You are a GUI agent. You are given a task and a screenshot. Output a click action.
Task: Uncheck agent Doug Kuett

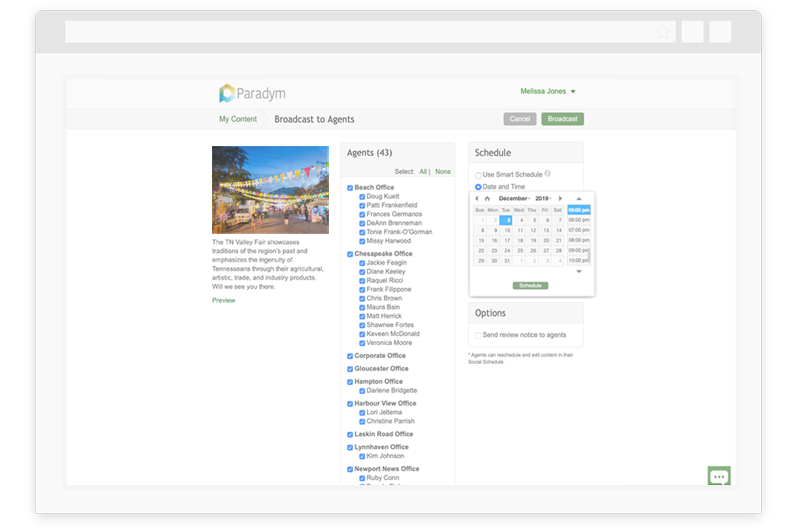[362, 197]
